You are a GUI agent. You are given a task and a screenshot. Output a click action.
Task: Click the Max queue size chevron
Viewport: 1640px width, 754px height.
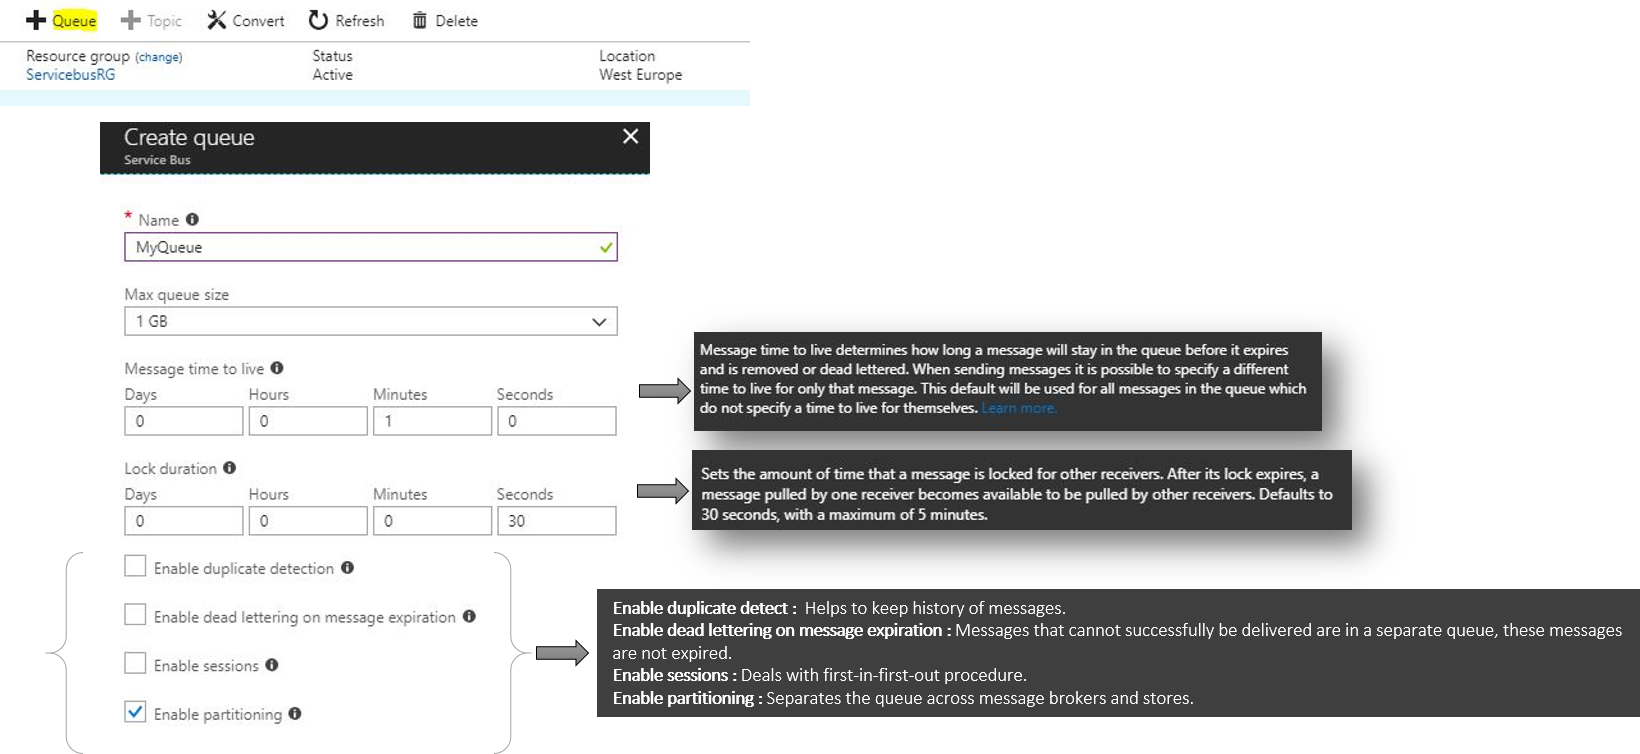pos(599,322)
